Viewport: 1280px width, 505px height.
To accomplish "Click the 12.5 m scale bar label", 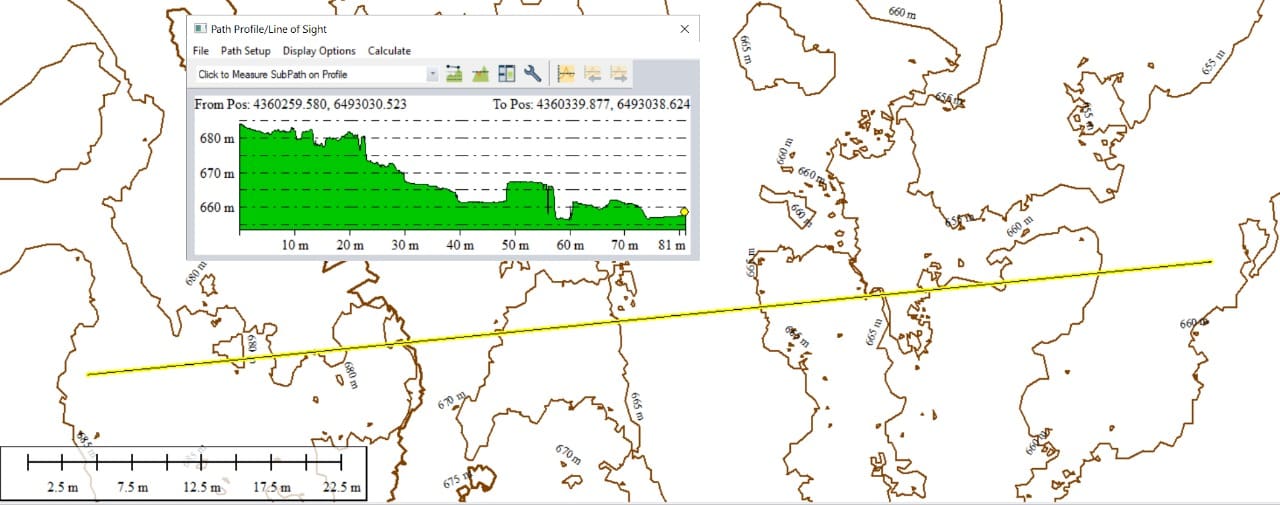I will [x=201, y=487].
